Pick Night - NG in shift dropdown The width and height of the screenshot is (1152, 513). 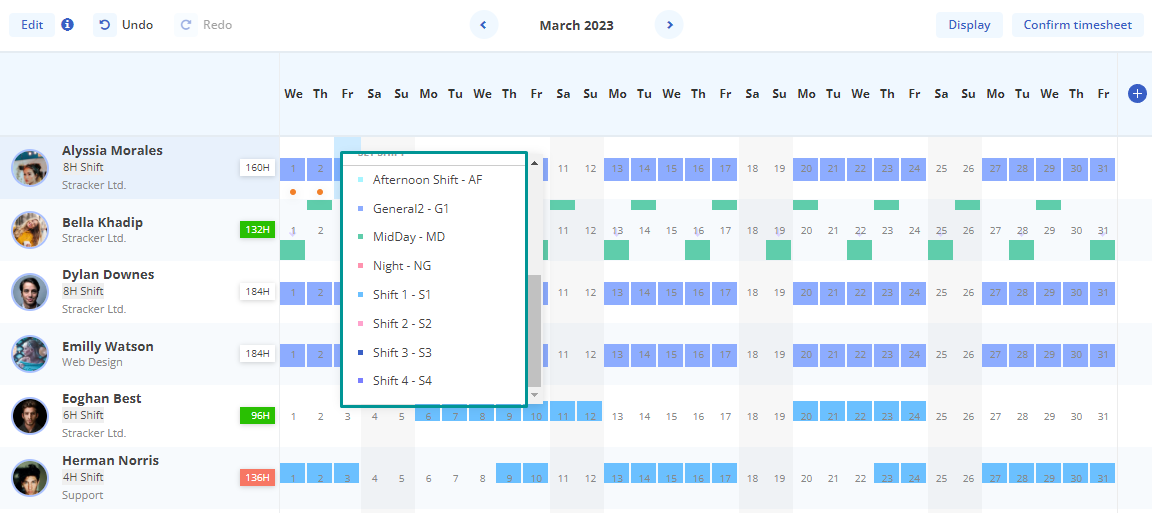point(401,266)
